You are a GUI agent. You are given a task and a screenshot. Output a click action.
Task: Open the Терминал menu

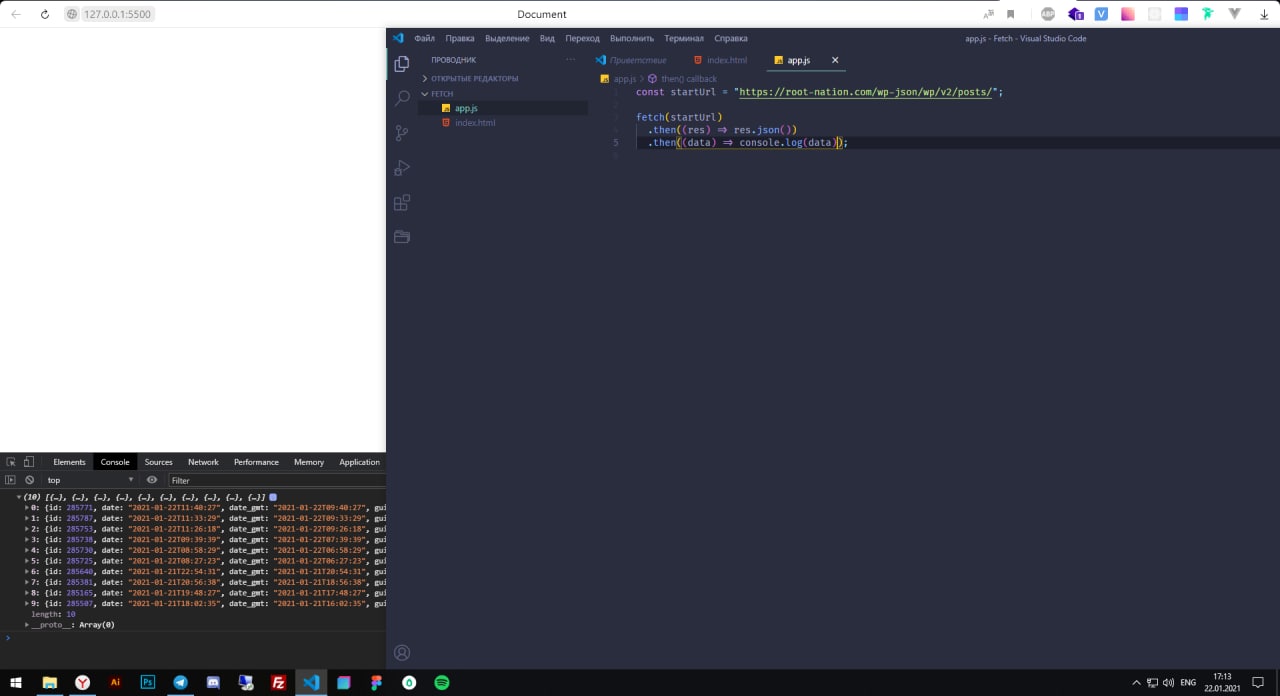(684, 38)
